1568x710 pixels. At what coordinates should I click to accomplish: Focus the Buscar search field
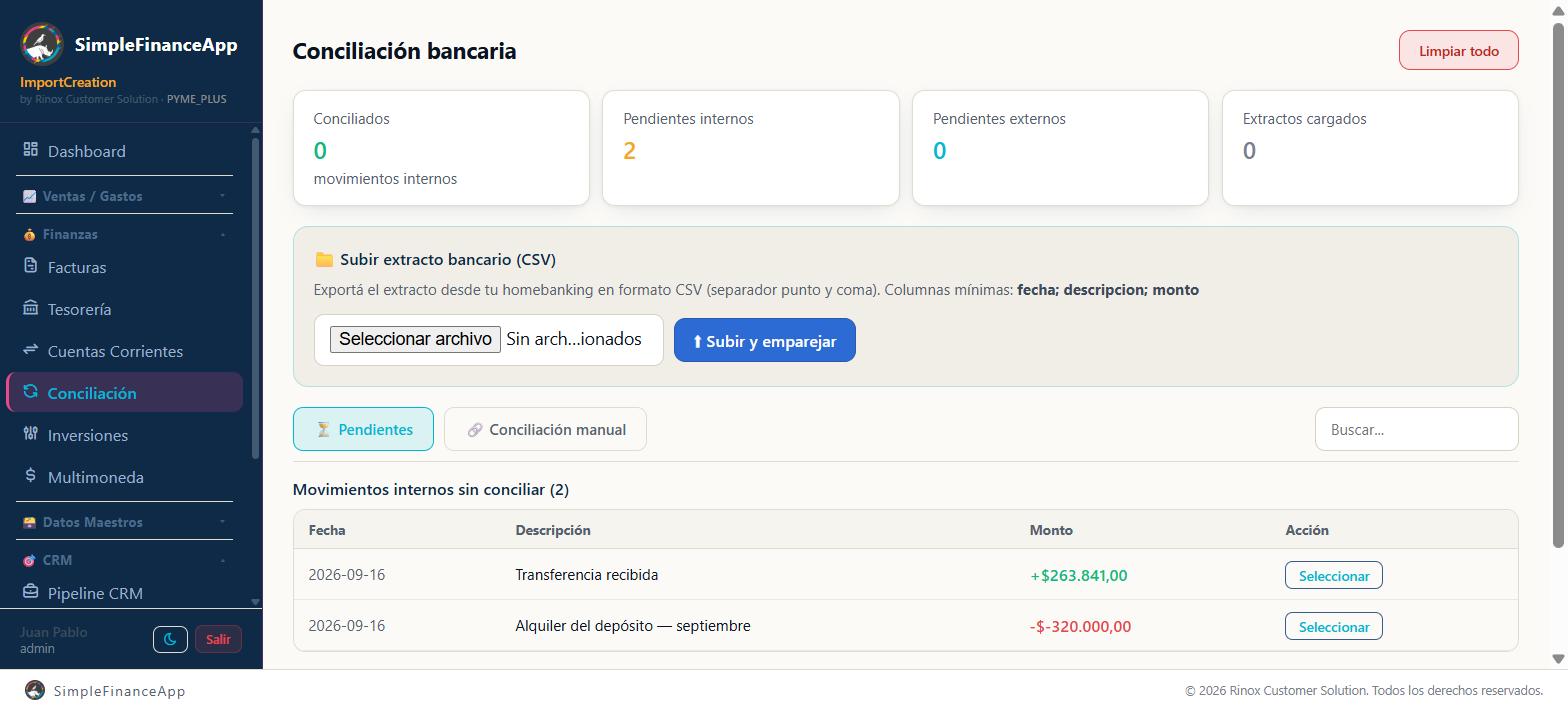[1416, 429]
